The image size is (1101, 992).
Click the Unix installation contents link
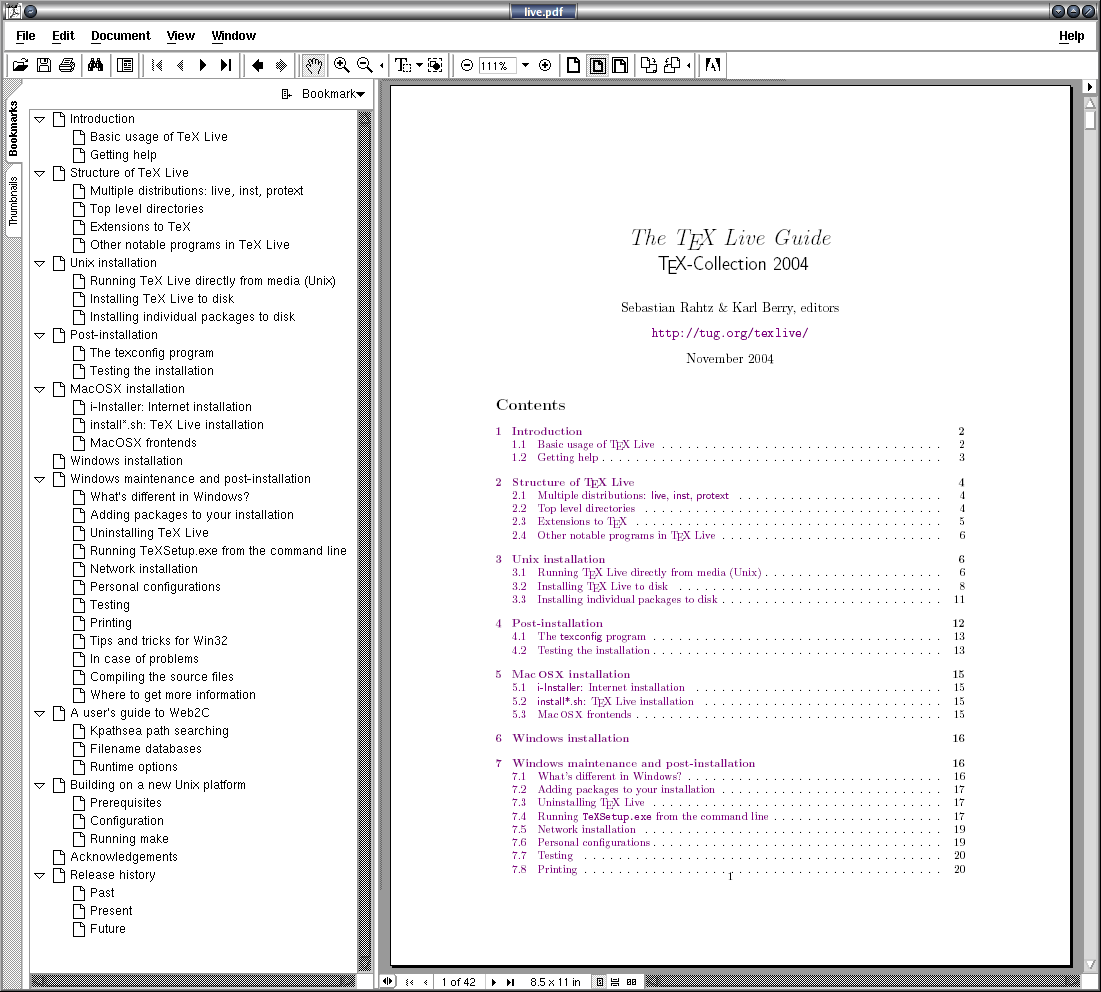point(558,559)
